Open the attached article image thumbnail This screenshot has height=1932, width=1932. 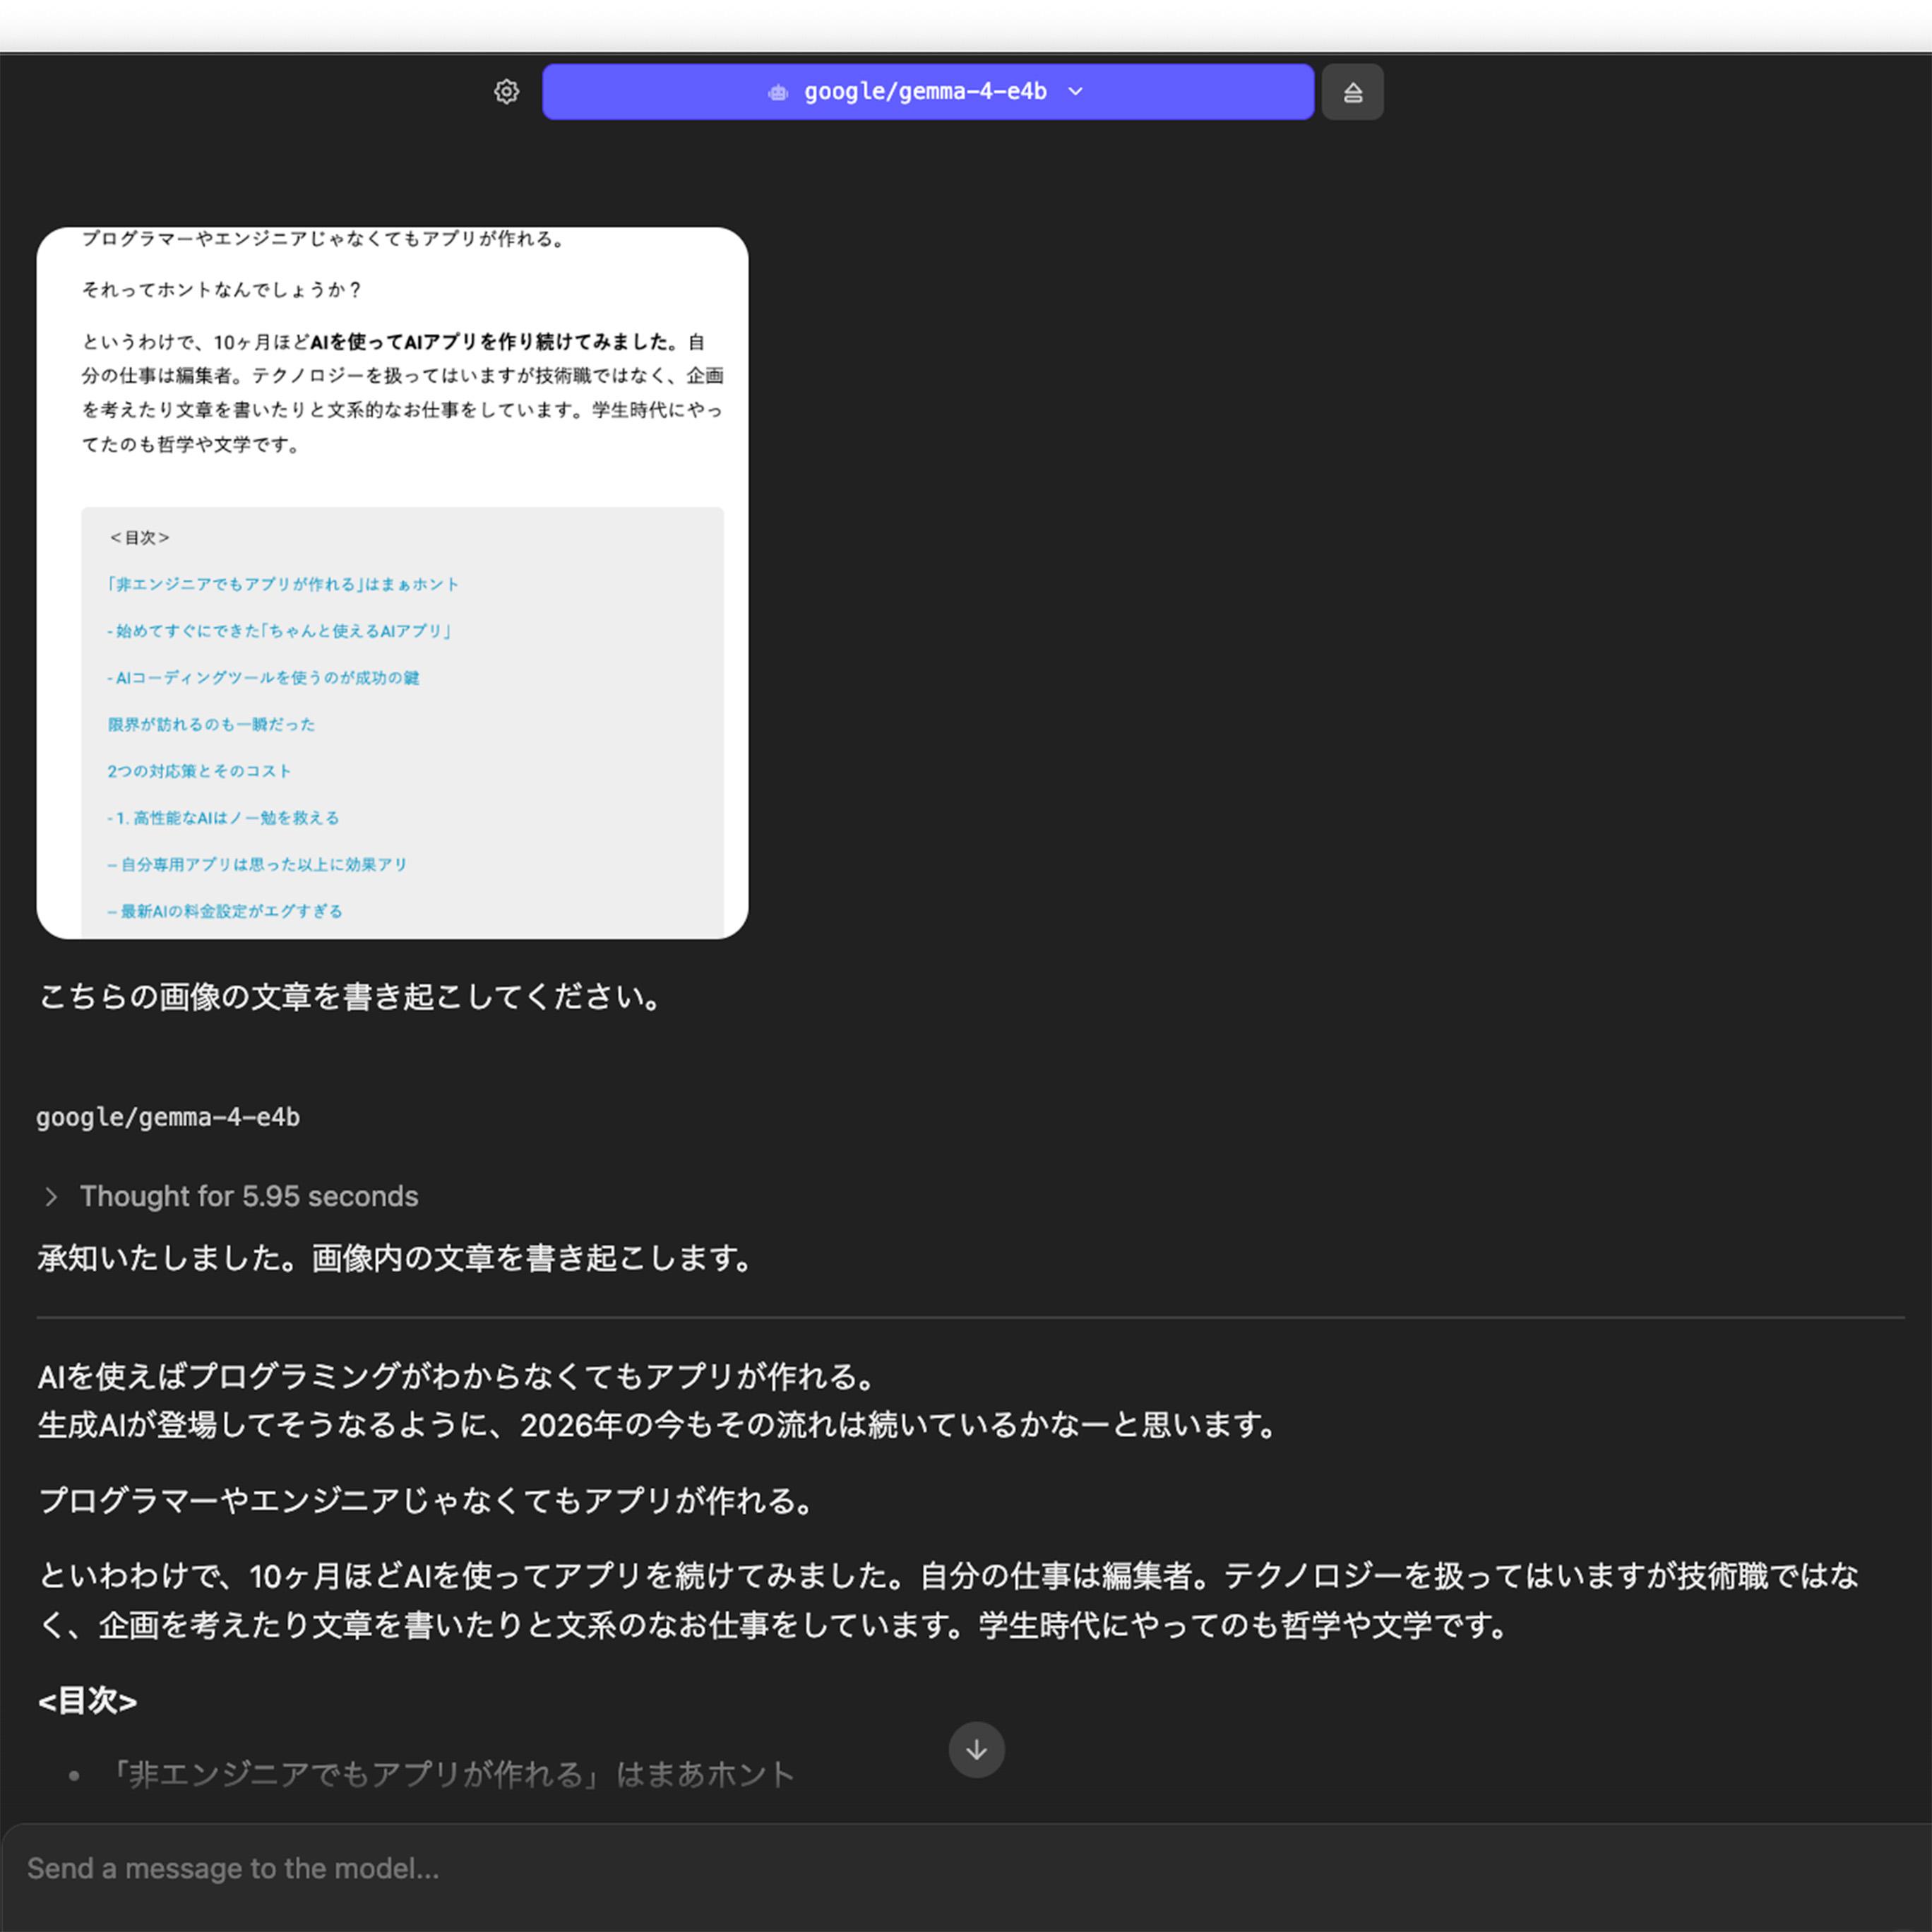[x=392, y=583]
